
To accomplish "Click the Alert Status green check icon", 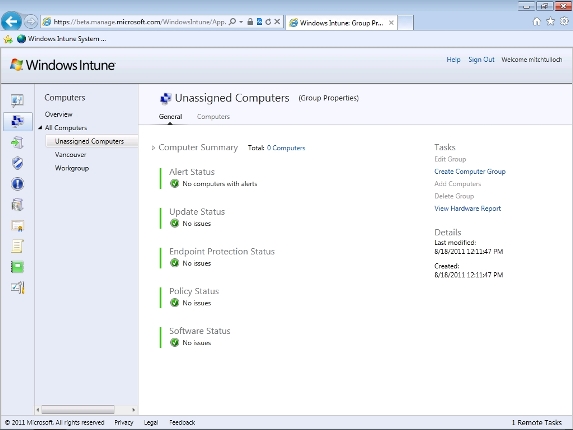I will (x=175, y=183).
